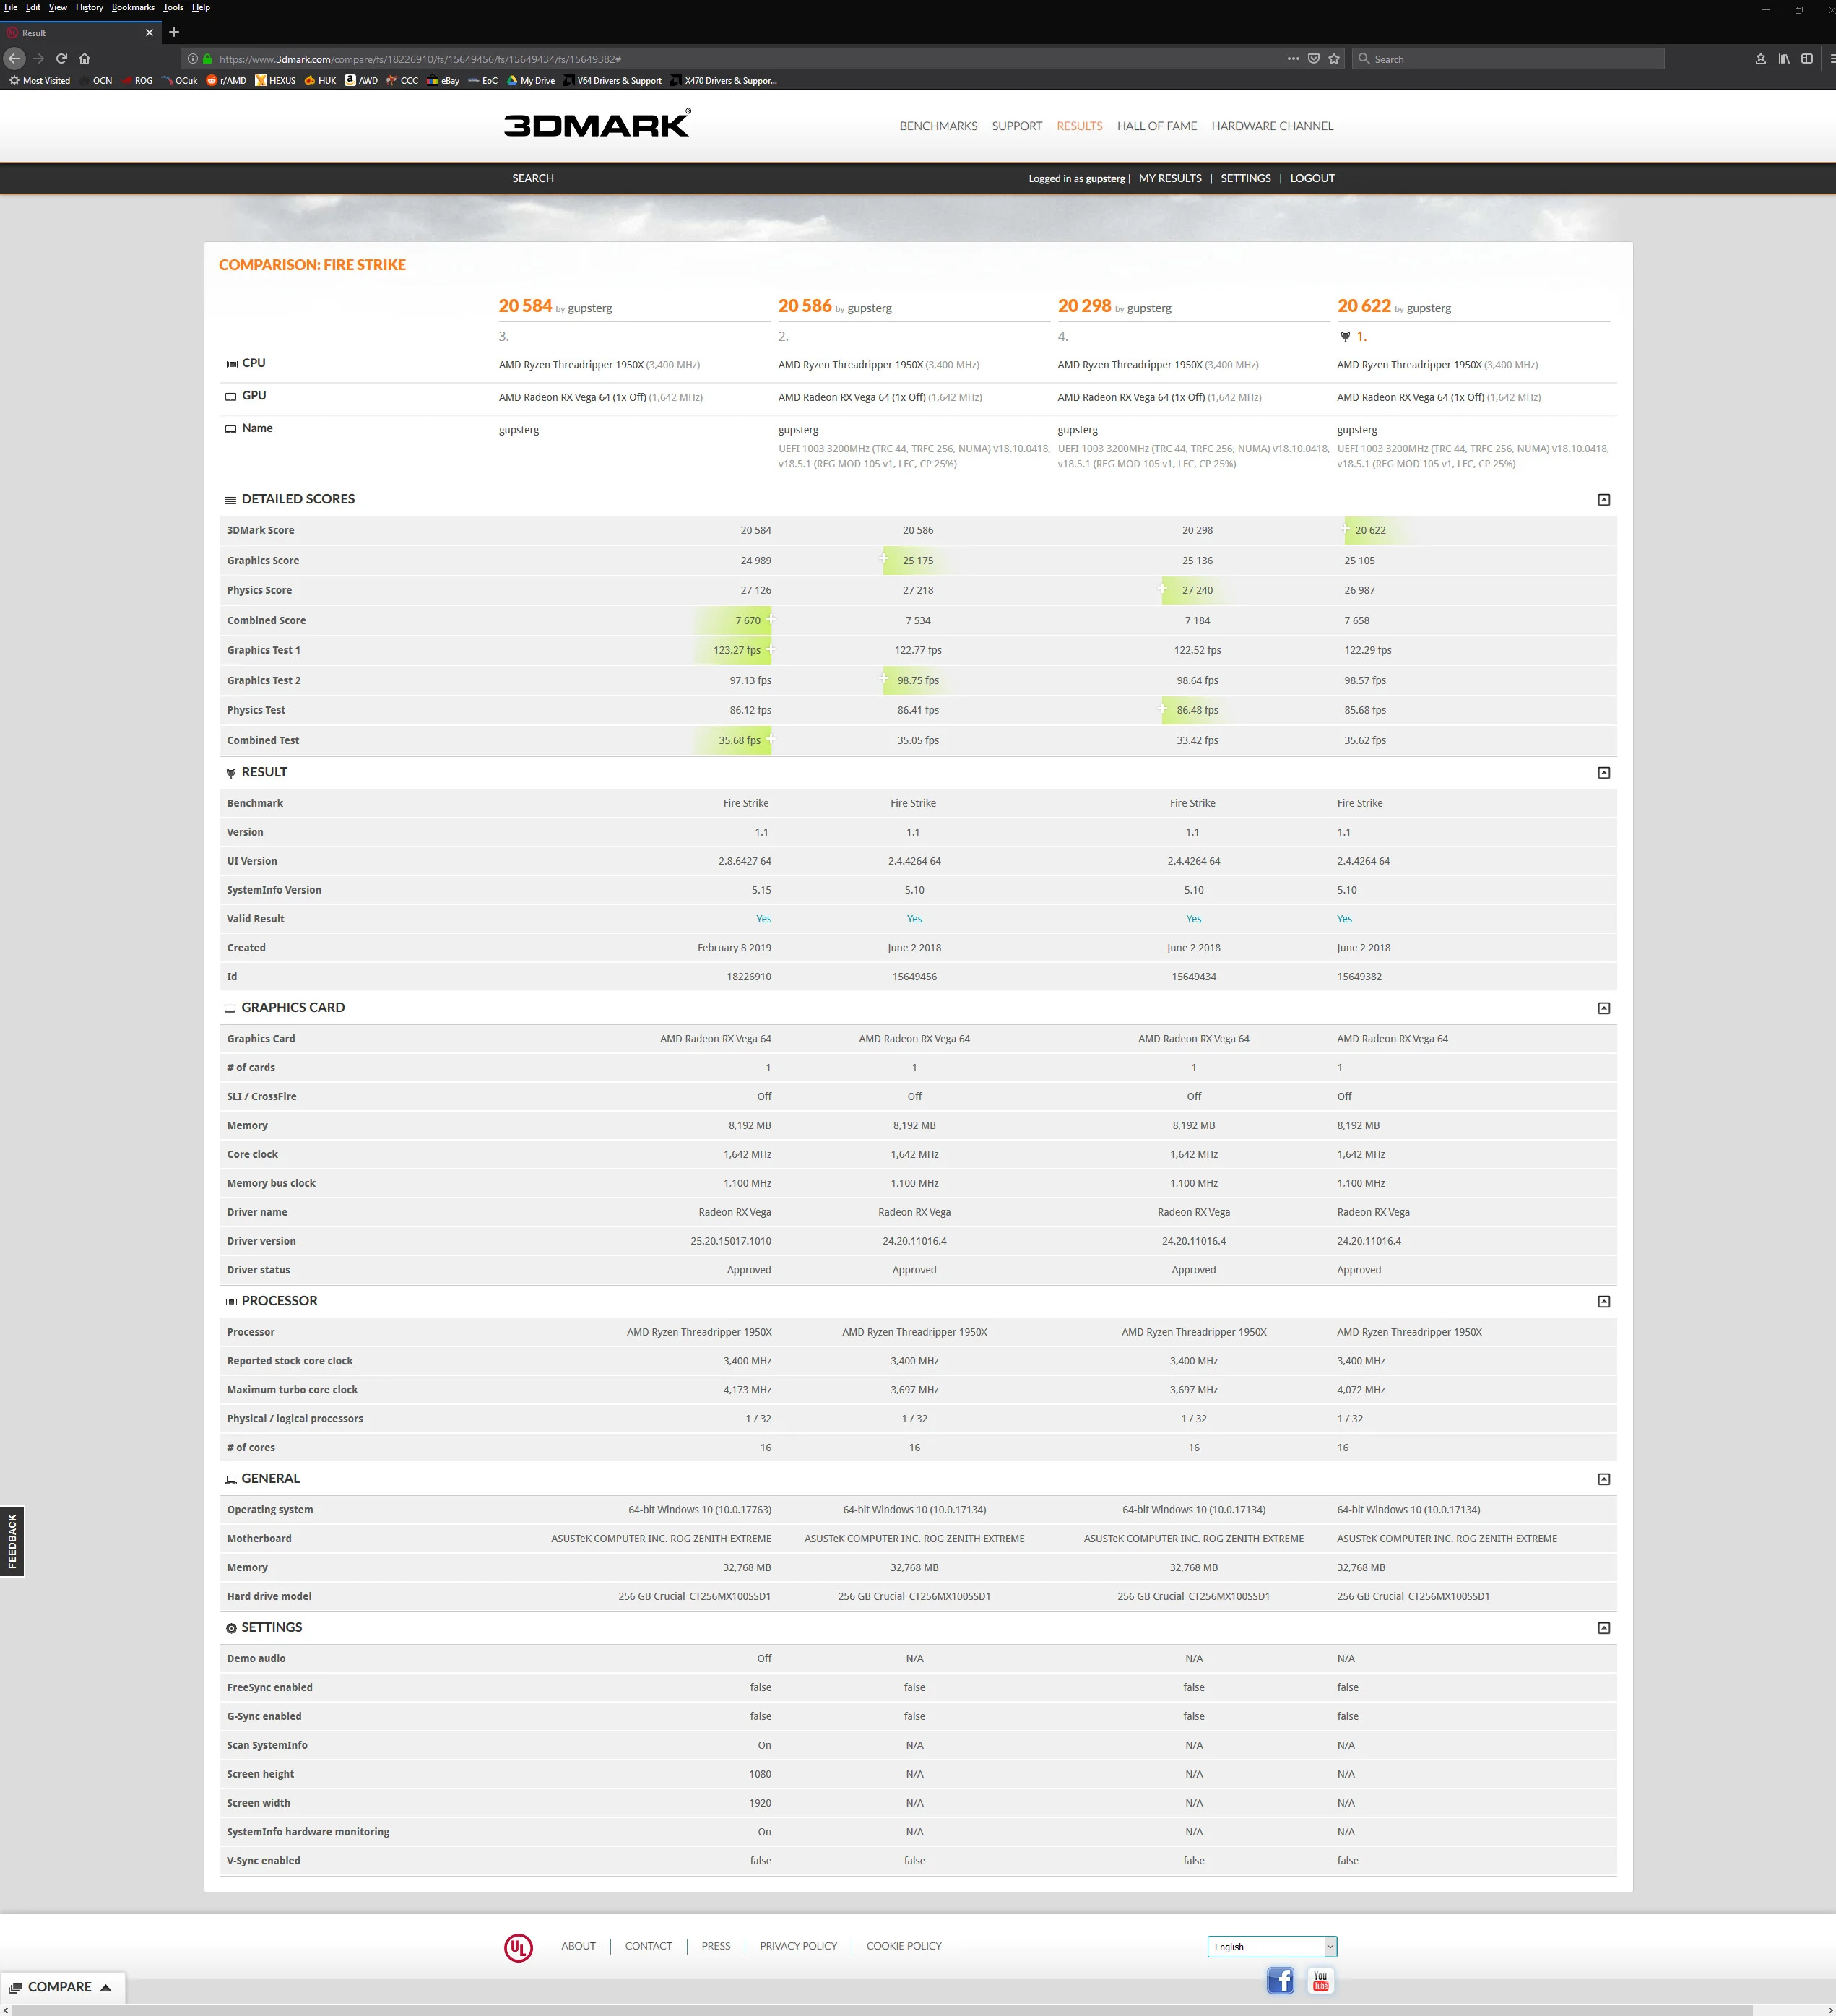This screenshot has height=2016, width=1836.
Task: Click the MY RESULTS link
Action: coord(1170,178)
